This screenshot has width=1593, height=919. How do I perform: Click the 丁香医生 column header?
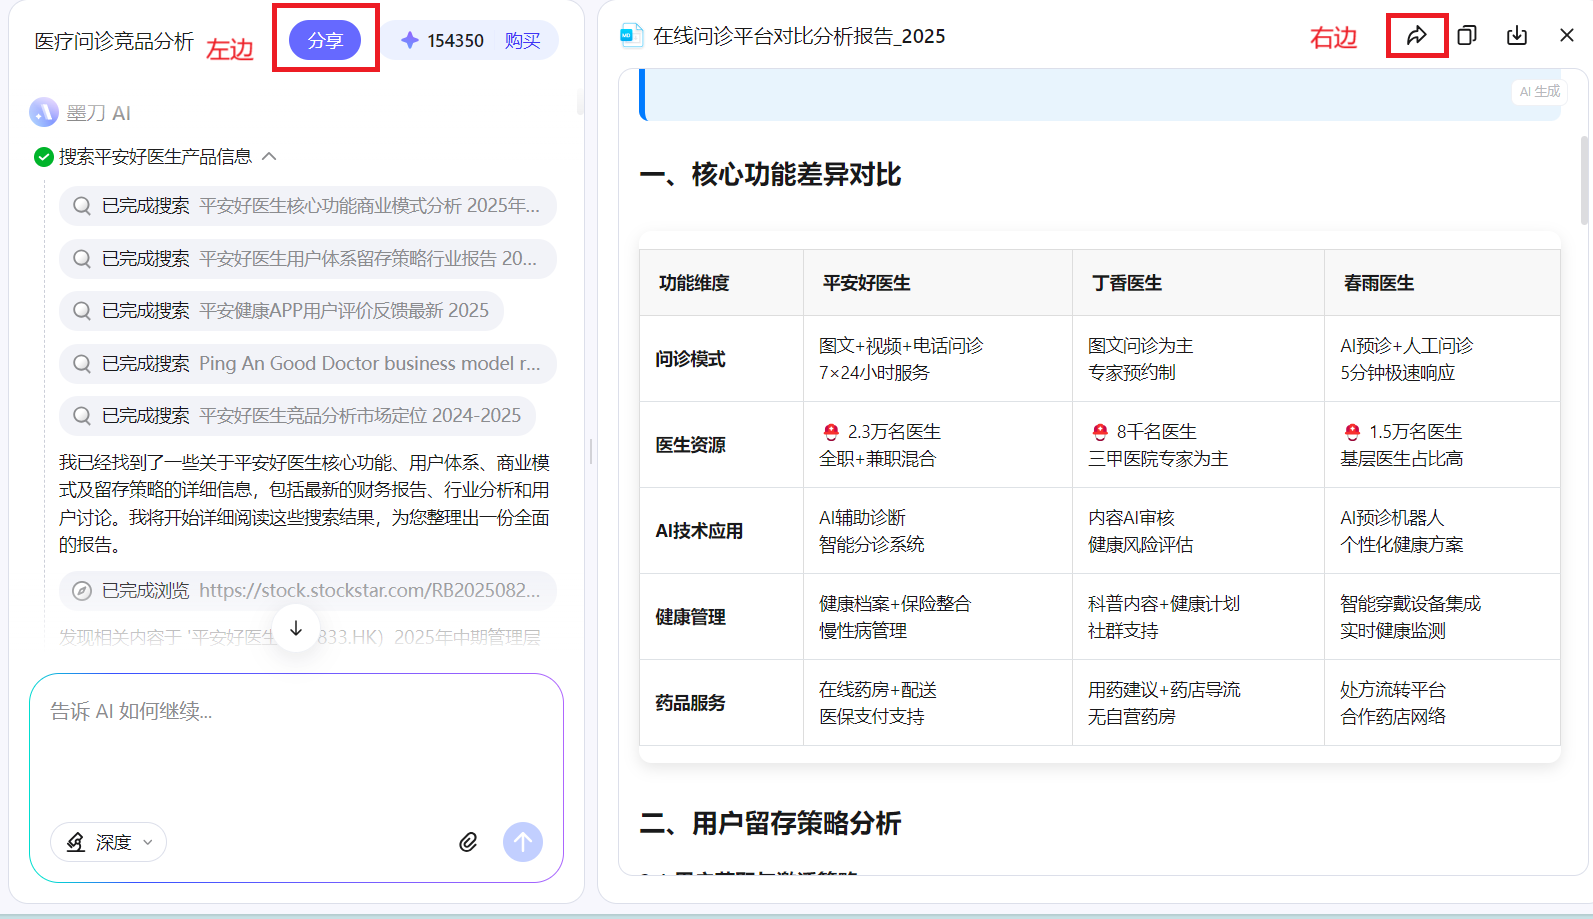[x=1127, y=283]
